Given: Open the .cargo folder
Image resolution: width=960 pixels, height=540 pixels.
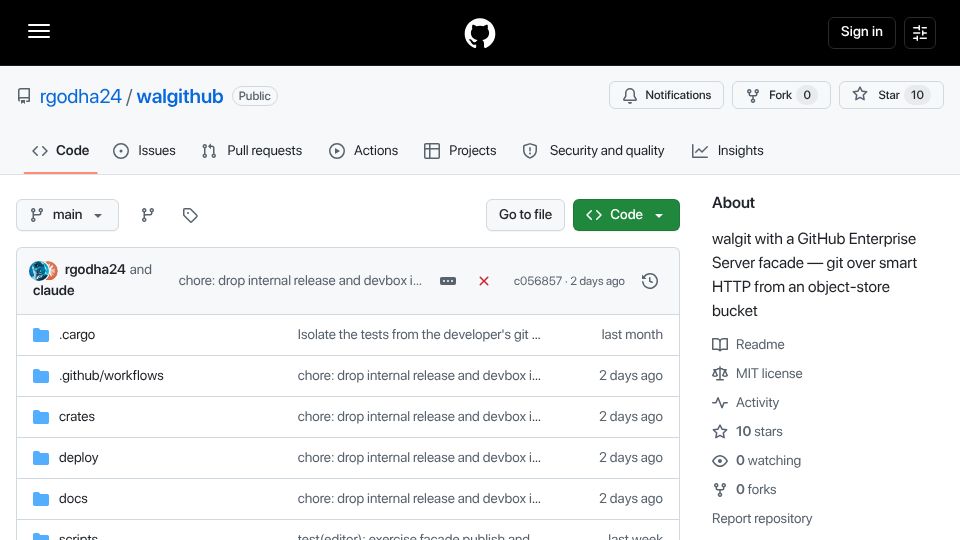Looking at the screenshot, I should click(x=77, y=335).
